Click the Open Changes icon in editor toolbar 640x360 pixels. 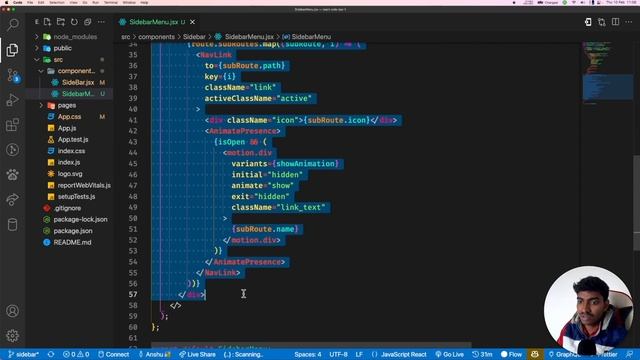[x=588, y=22]
